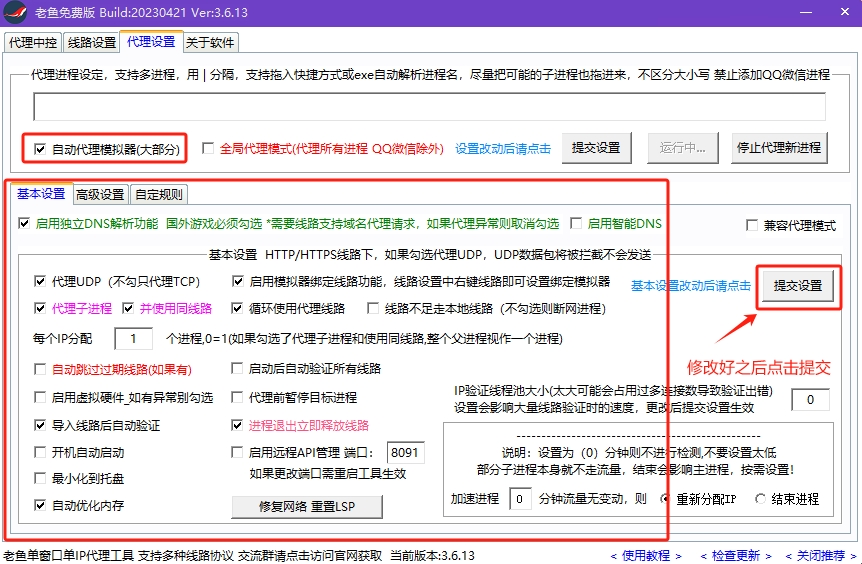Image resolution: width=862 pixels, height=564 pixels.
Task: Click 修复网络 重置LSP button
Action: [x=307, y=506]
